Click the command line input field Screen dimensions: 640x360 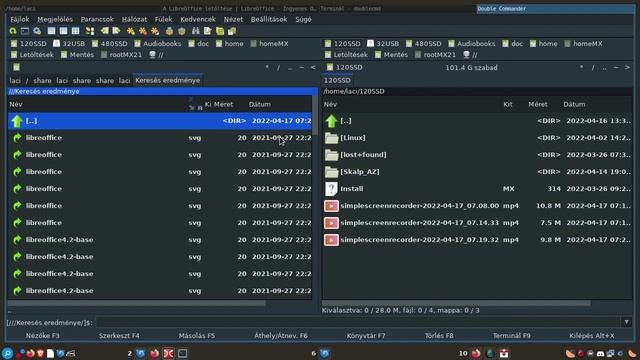tap(358, 322)
